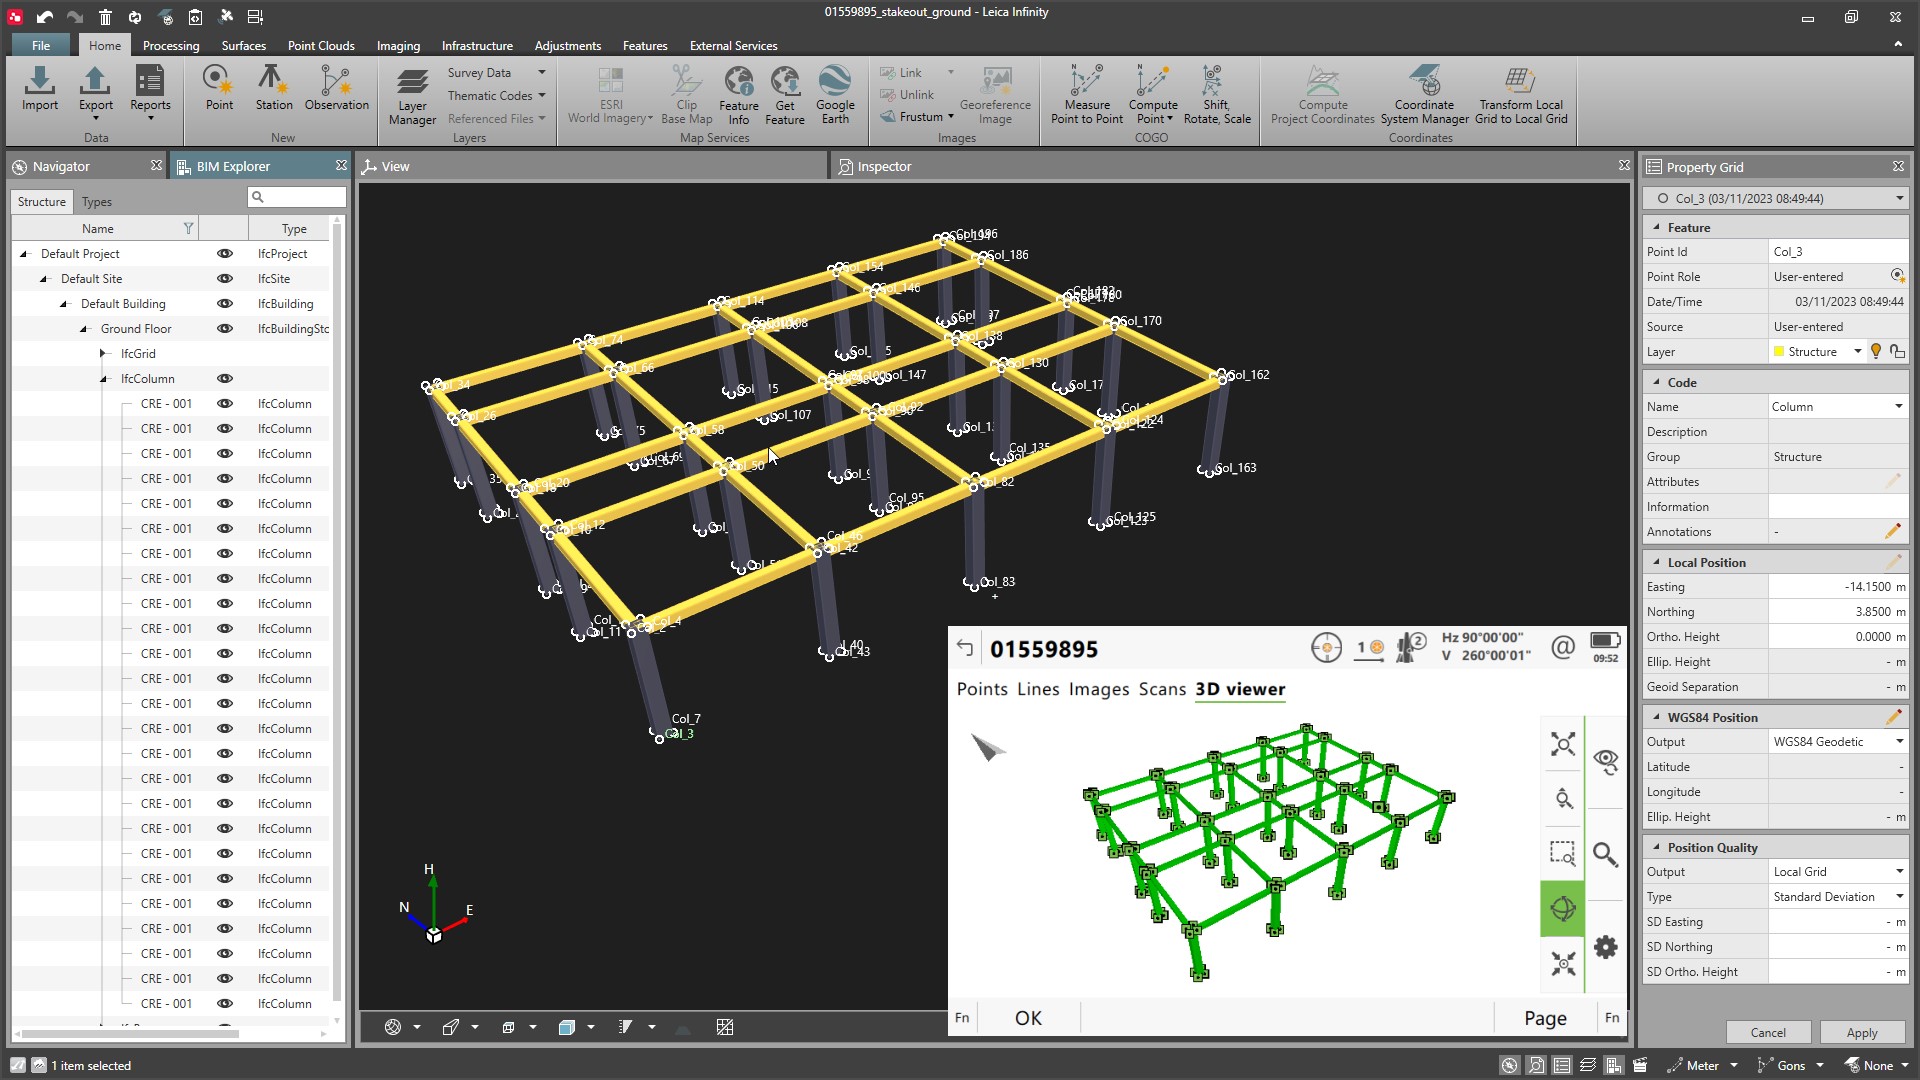
Task: Toggle visibility of Ground Floor
Action: (225, 329)
